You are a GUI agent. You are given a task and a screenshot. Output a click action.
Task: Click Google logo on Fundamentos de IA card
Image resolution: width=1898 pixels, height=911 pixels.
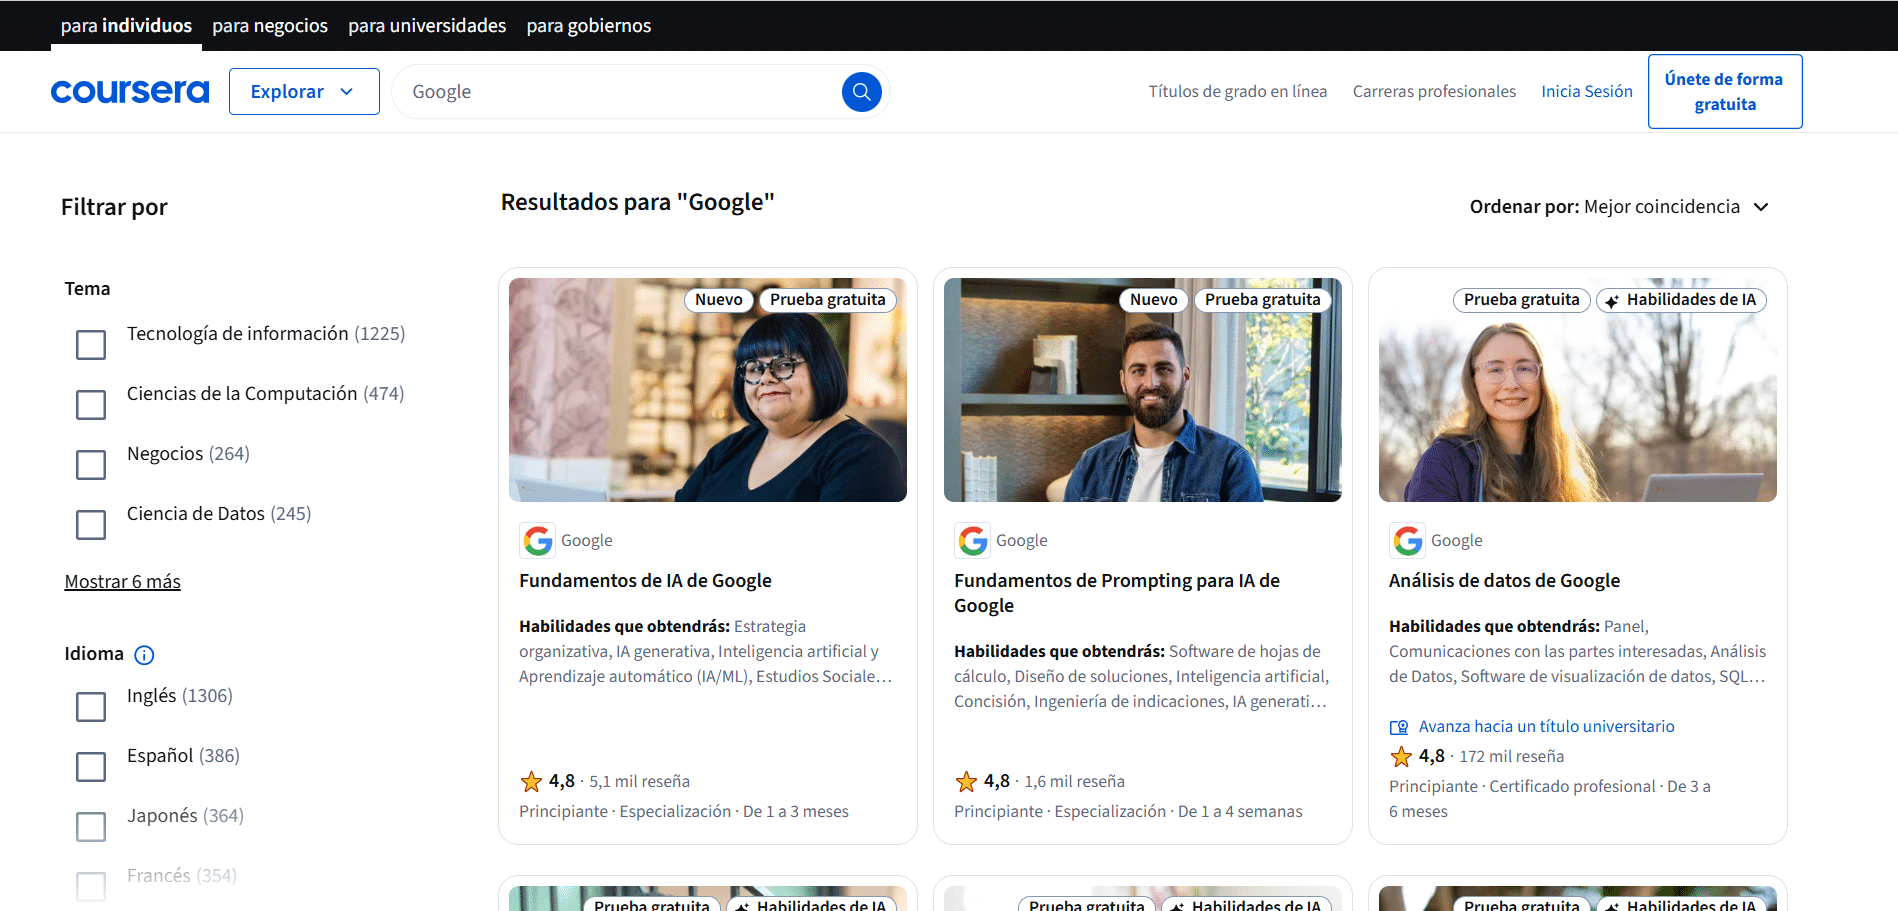538,541
